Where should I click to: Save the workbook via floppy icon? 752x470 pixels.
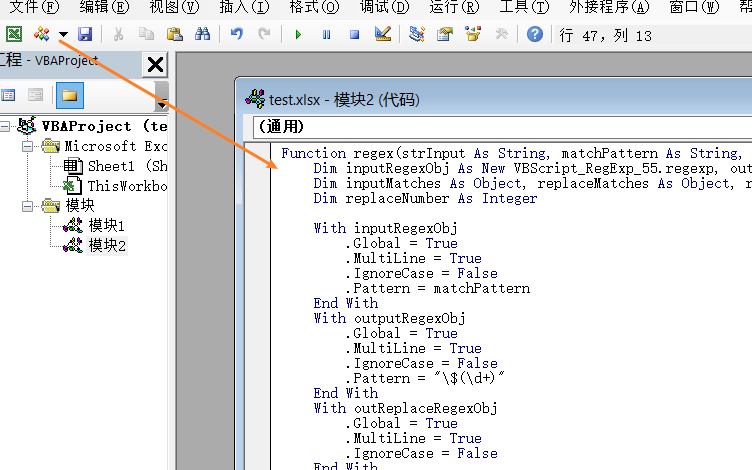click(85, 34)
